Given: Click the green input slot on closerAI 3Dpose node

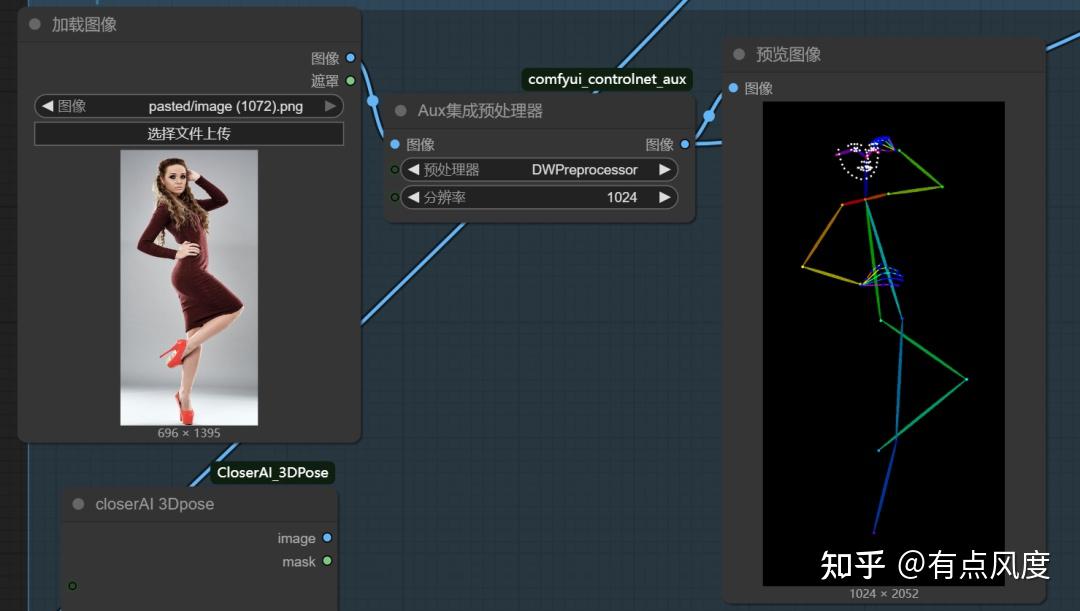Looking at the screenshot, I should click(71, 586).
